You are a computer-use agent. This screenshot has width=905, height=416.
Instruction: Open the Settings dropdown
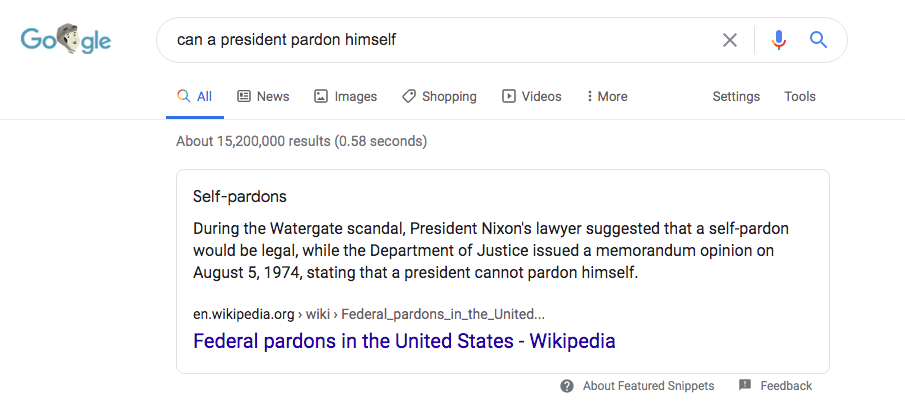(x=736, y=96)
